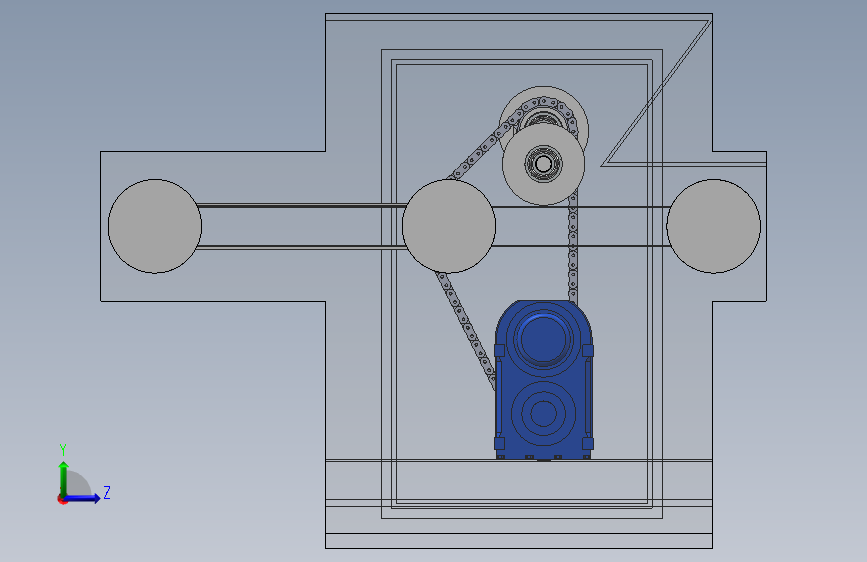Click the bearing bore in the pulley center
Viewport: 867px width, 562px height.
click(x=543, y=164)
